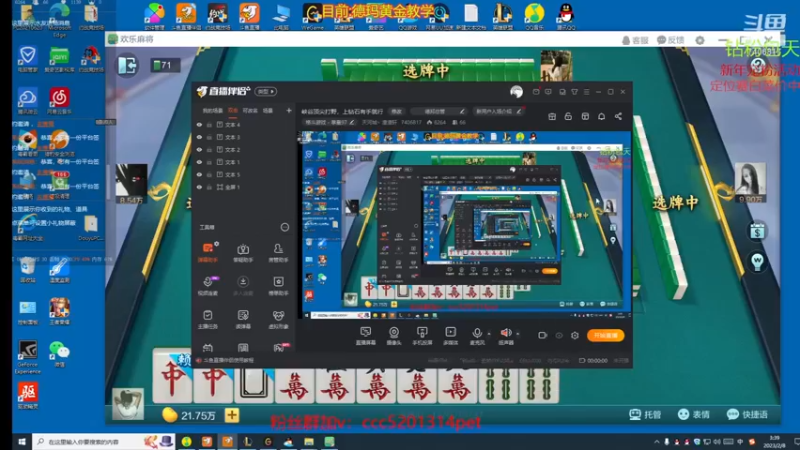Start recording with the camera icon
Viewport: 800px width, 450px height.
pos(542,335)
